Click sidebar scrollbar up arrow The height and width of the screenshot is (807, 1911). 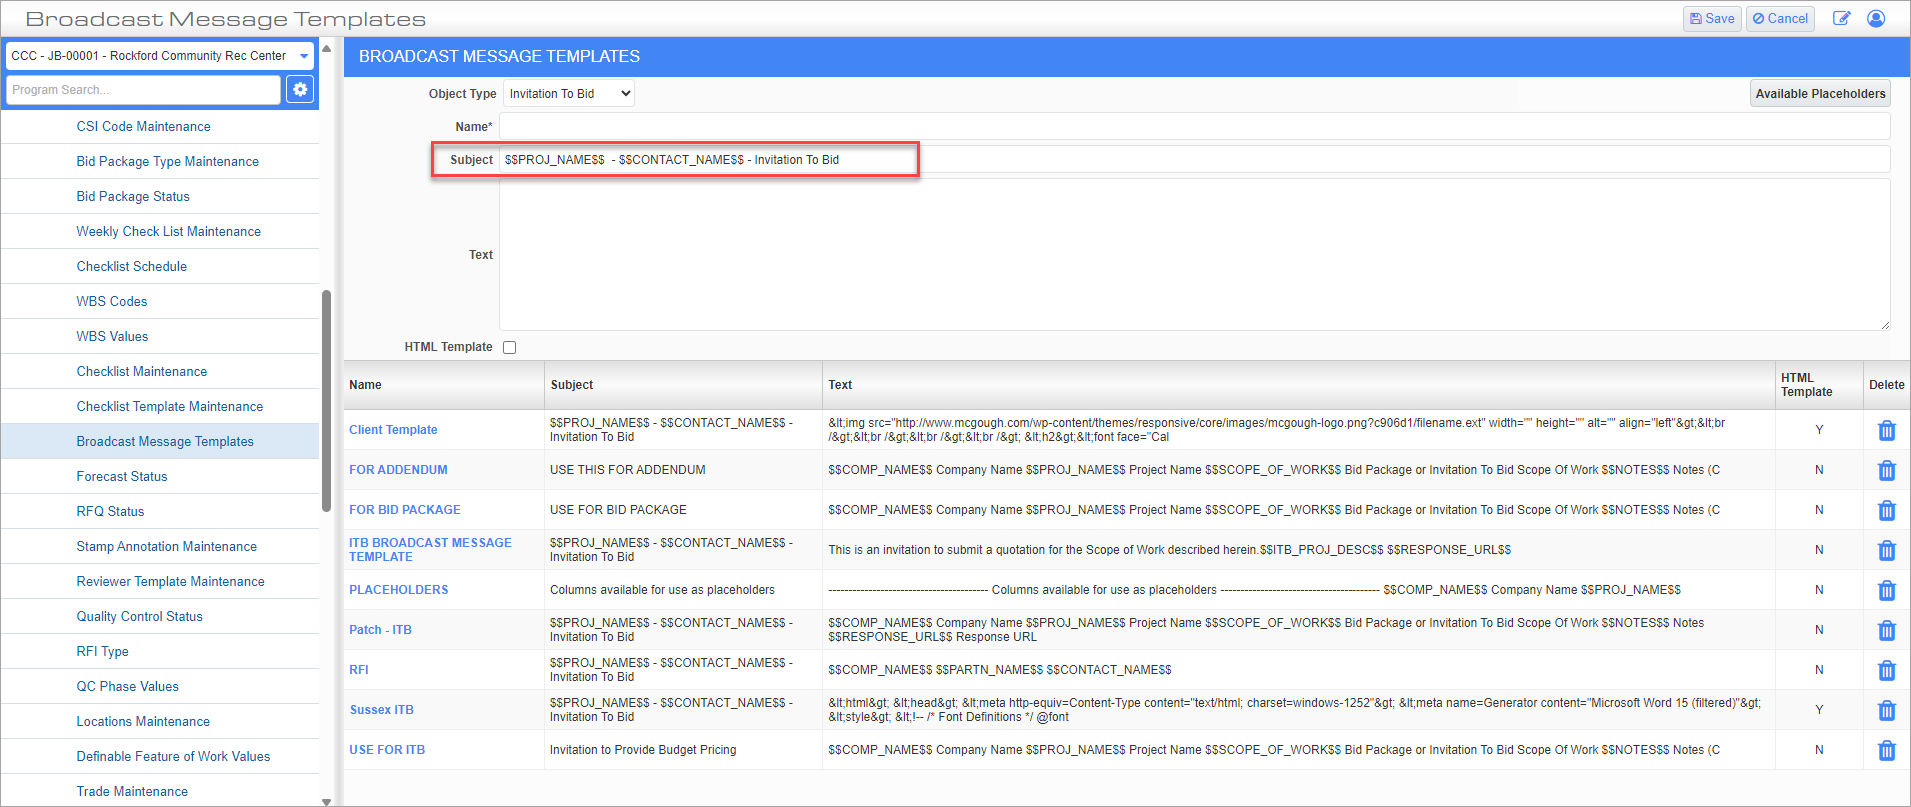(326, 48)
